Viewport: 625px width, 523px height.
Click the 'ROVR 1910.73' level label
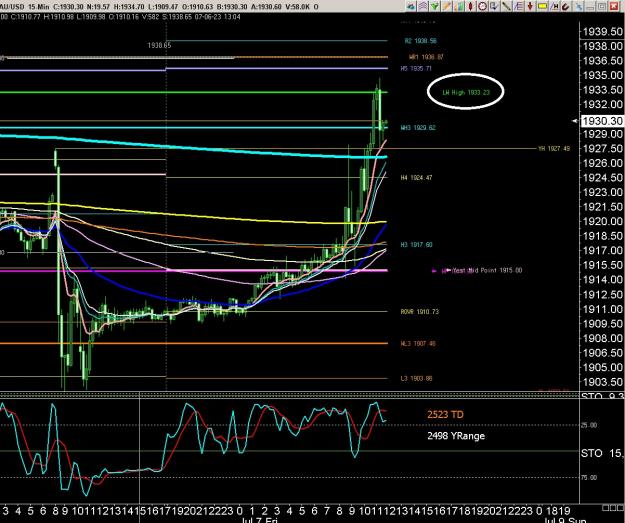419,311
